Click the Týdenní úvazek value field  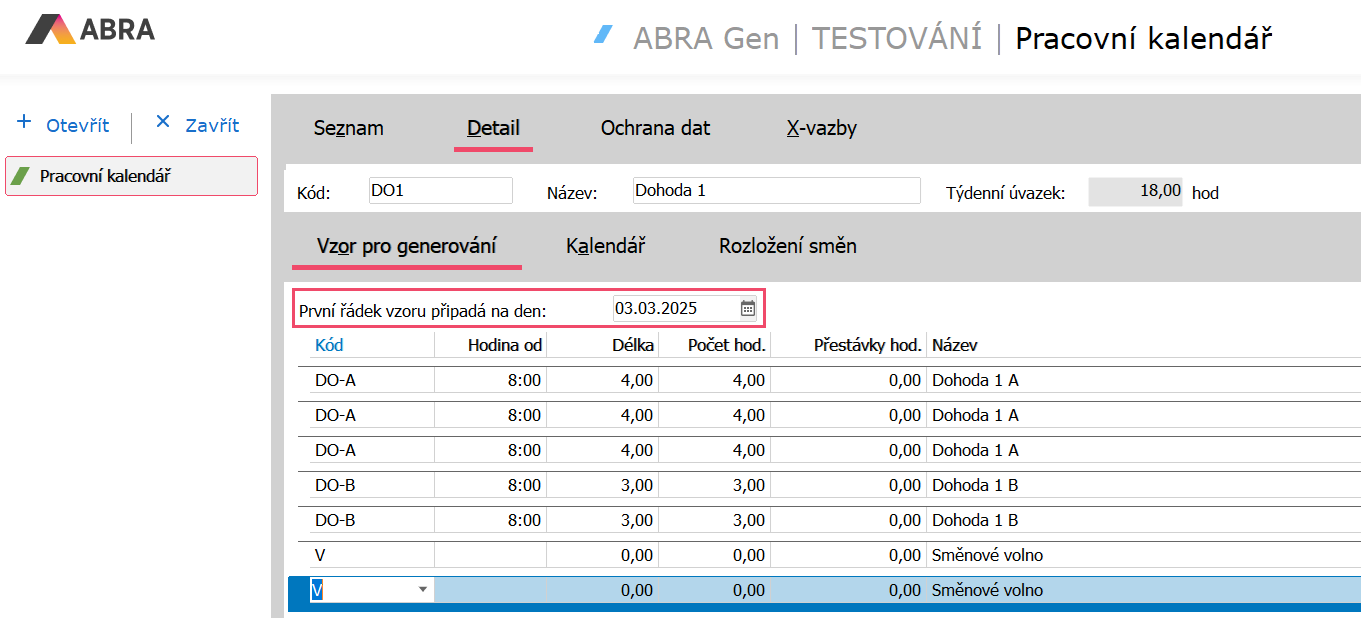tap(1136, 192)
